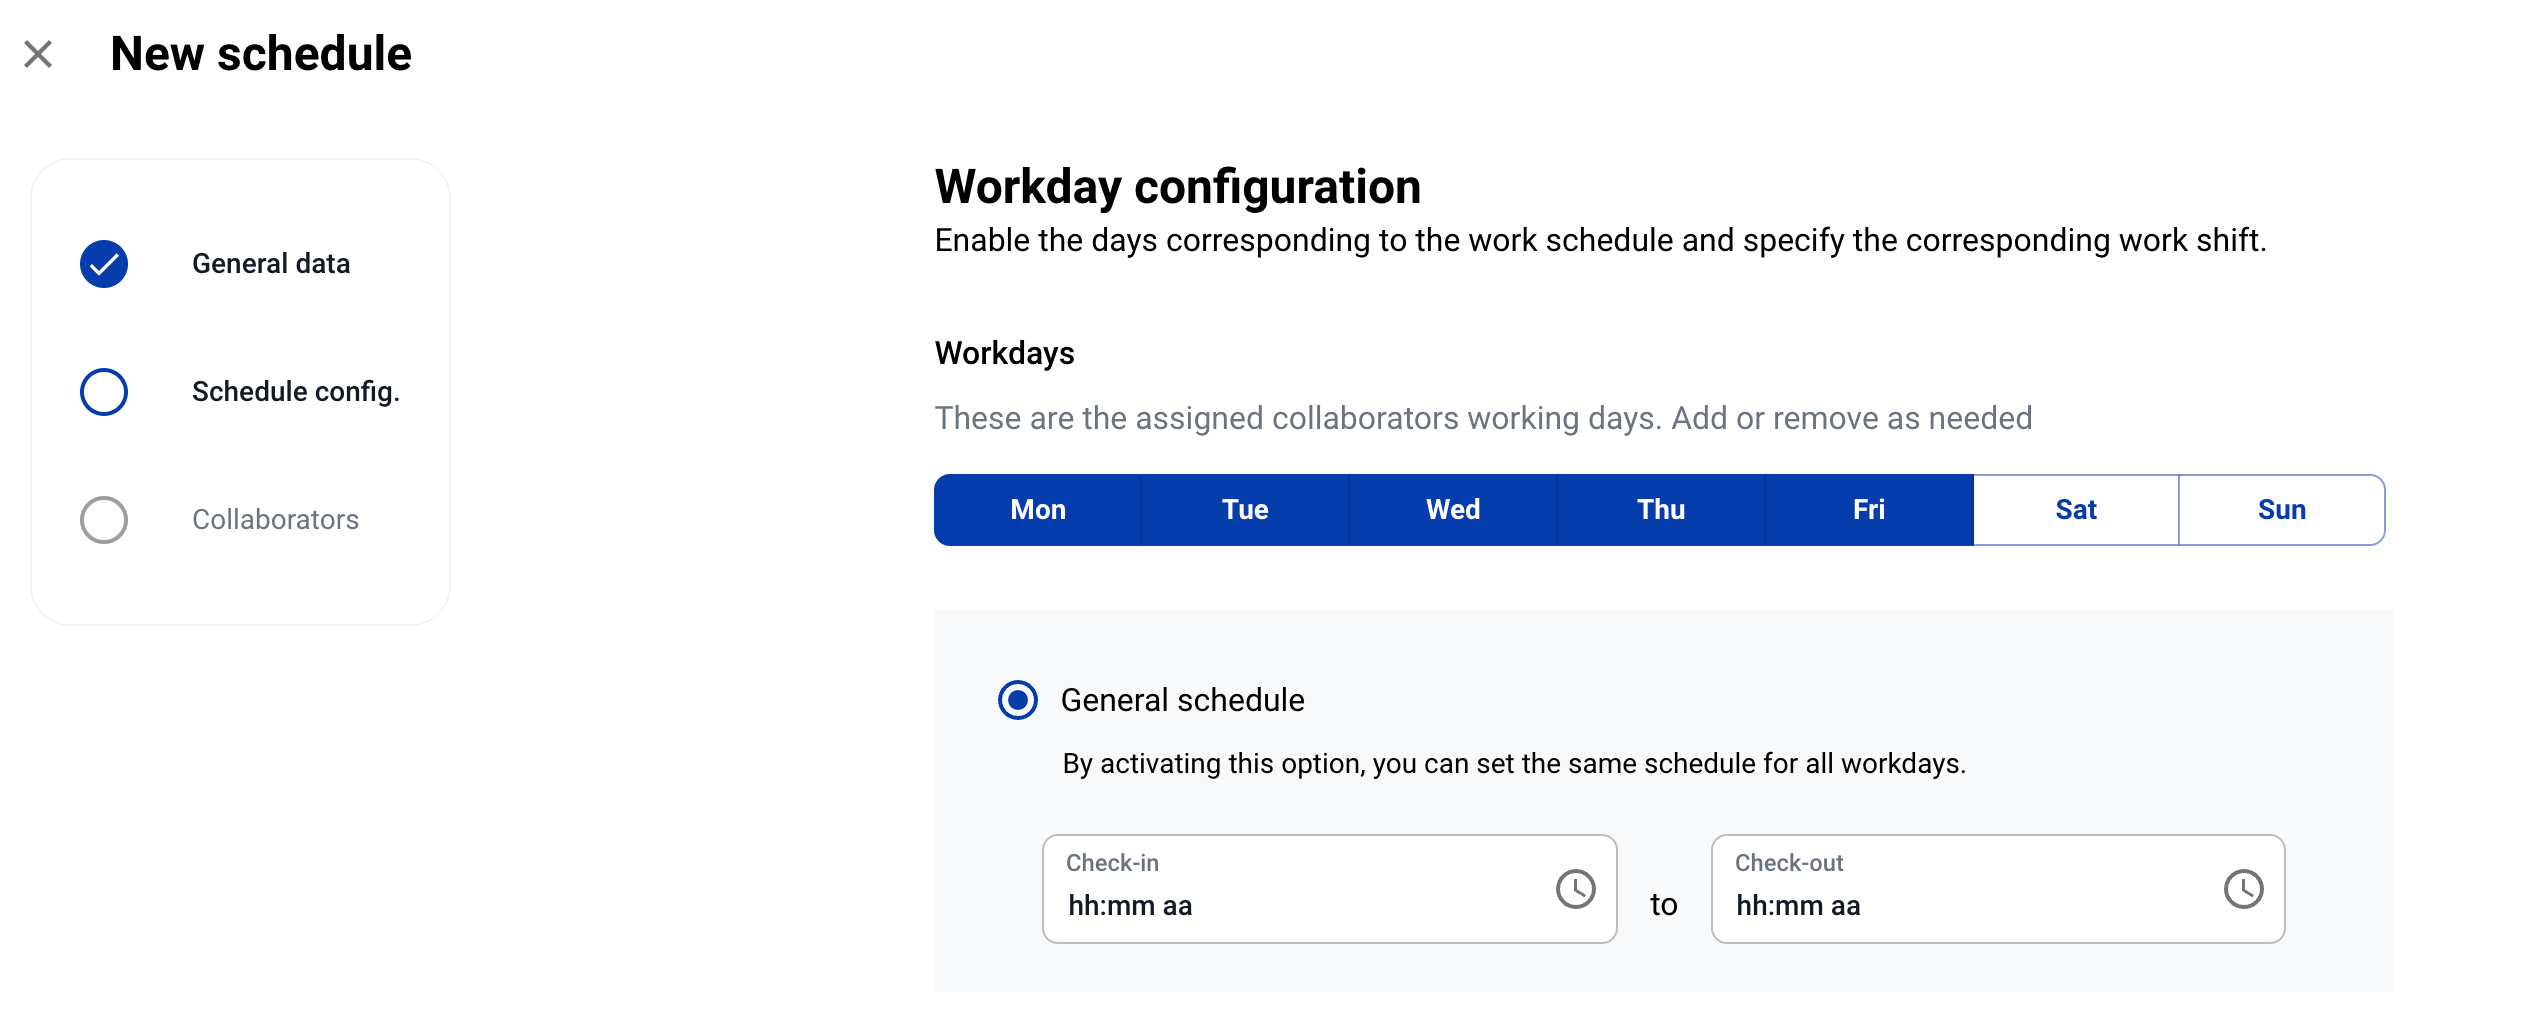Click the Collaborators step circle icon
Image resolution: width=2538 pixels, height=1036 pixels.
click(104, 520)
